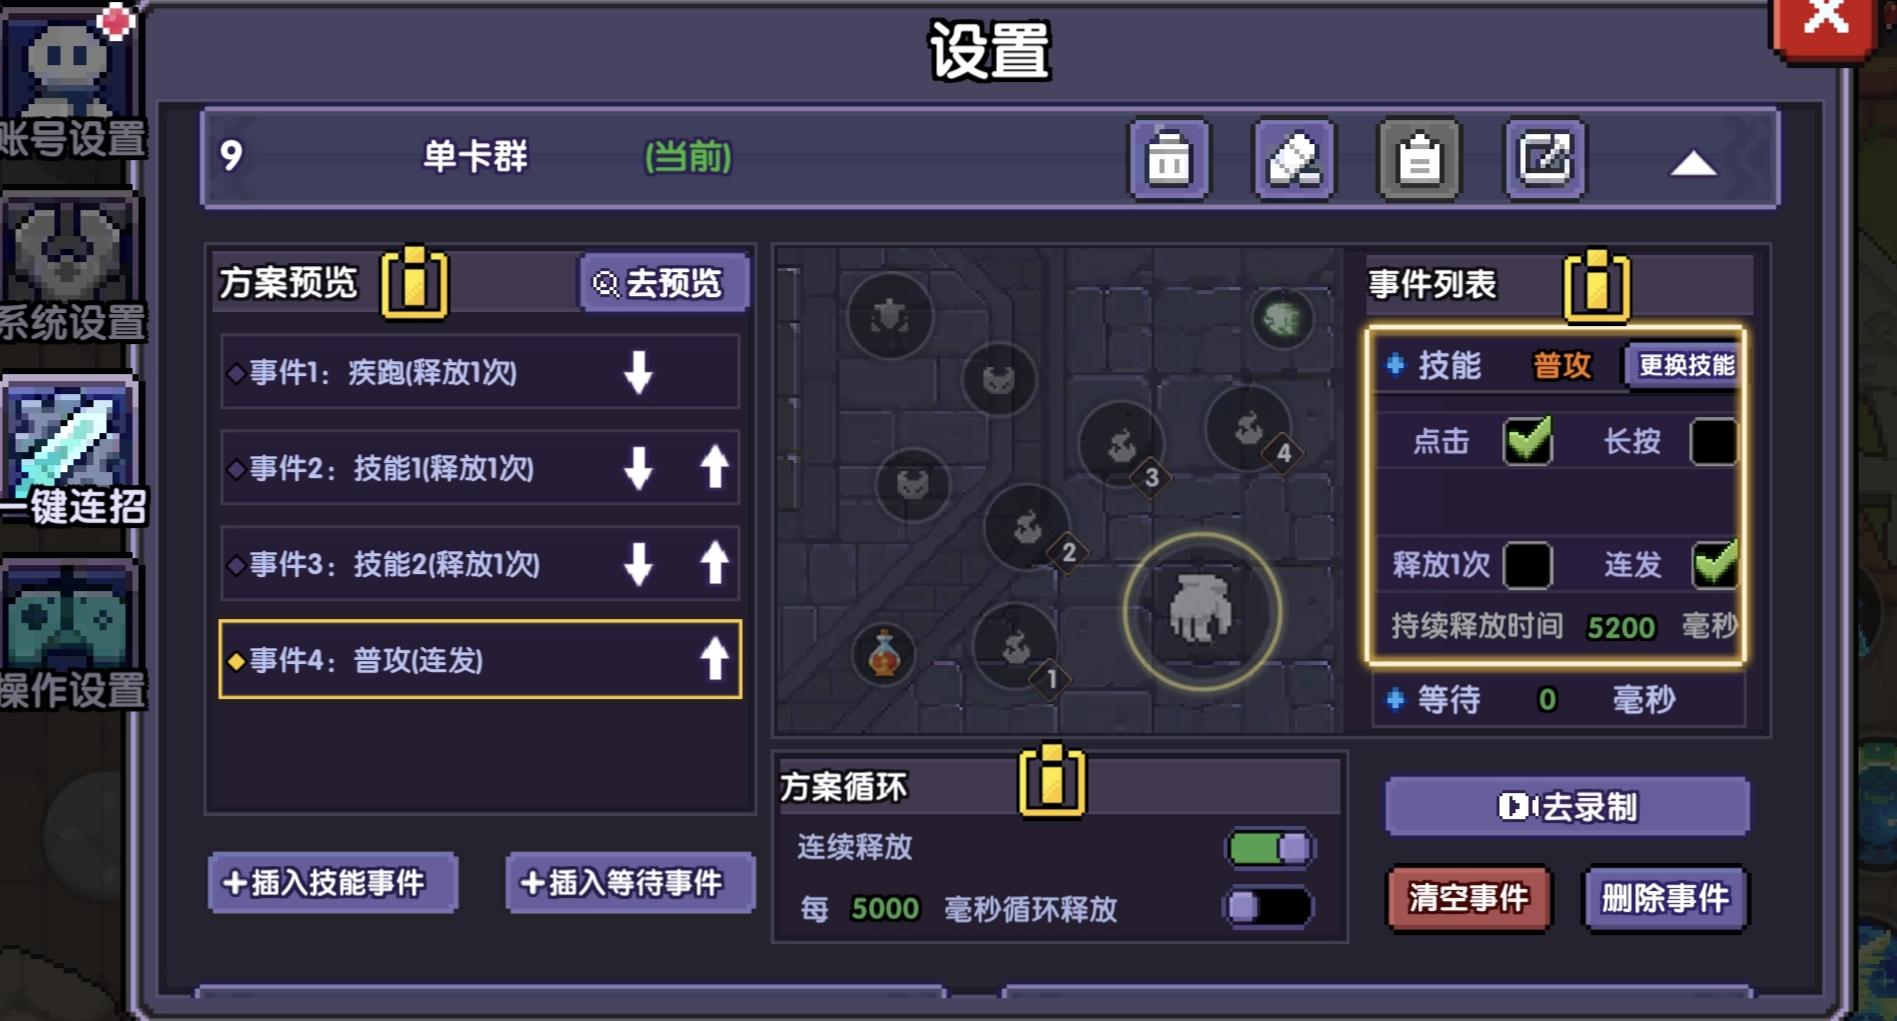Check the 长按 checkbox
This screenshot has width=1897, height=1021.
pyautogui.click(x=1713, y=441)
